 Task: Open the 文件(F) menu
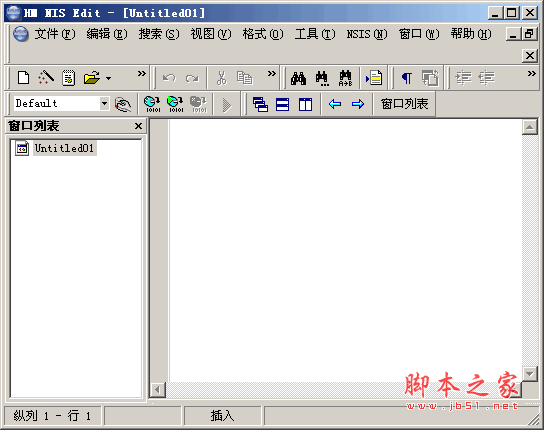tap(55, 34)
